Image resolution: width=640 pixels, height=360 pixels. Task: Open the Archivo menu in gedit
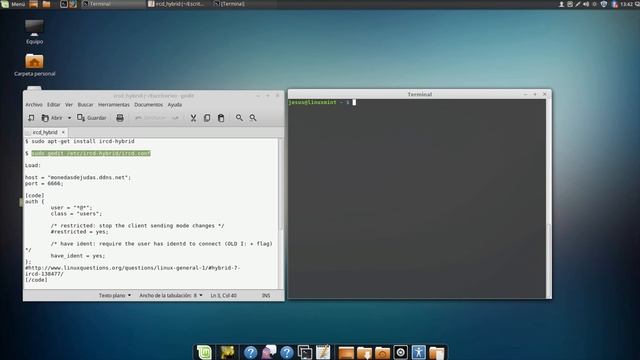(34, 105)
